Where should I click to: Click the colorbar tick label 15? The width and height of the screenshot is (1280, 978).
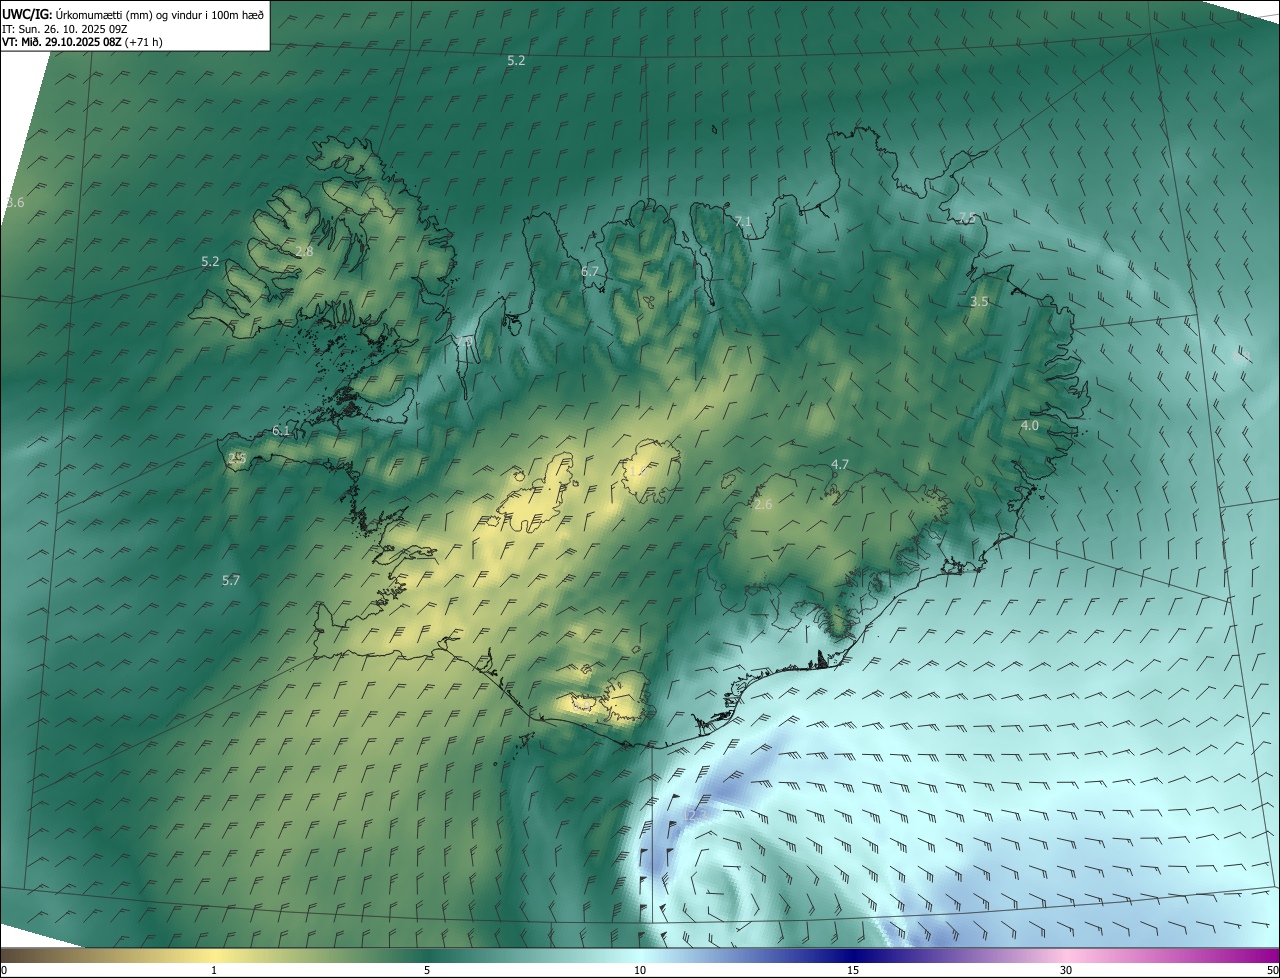(853, 971)
